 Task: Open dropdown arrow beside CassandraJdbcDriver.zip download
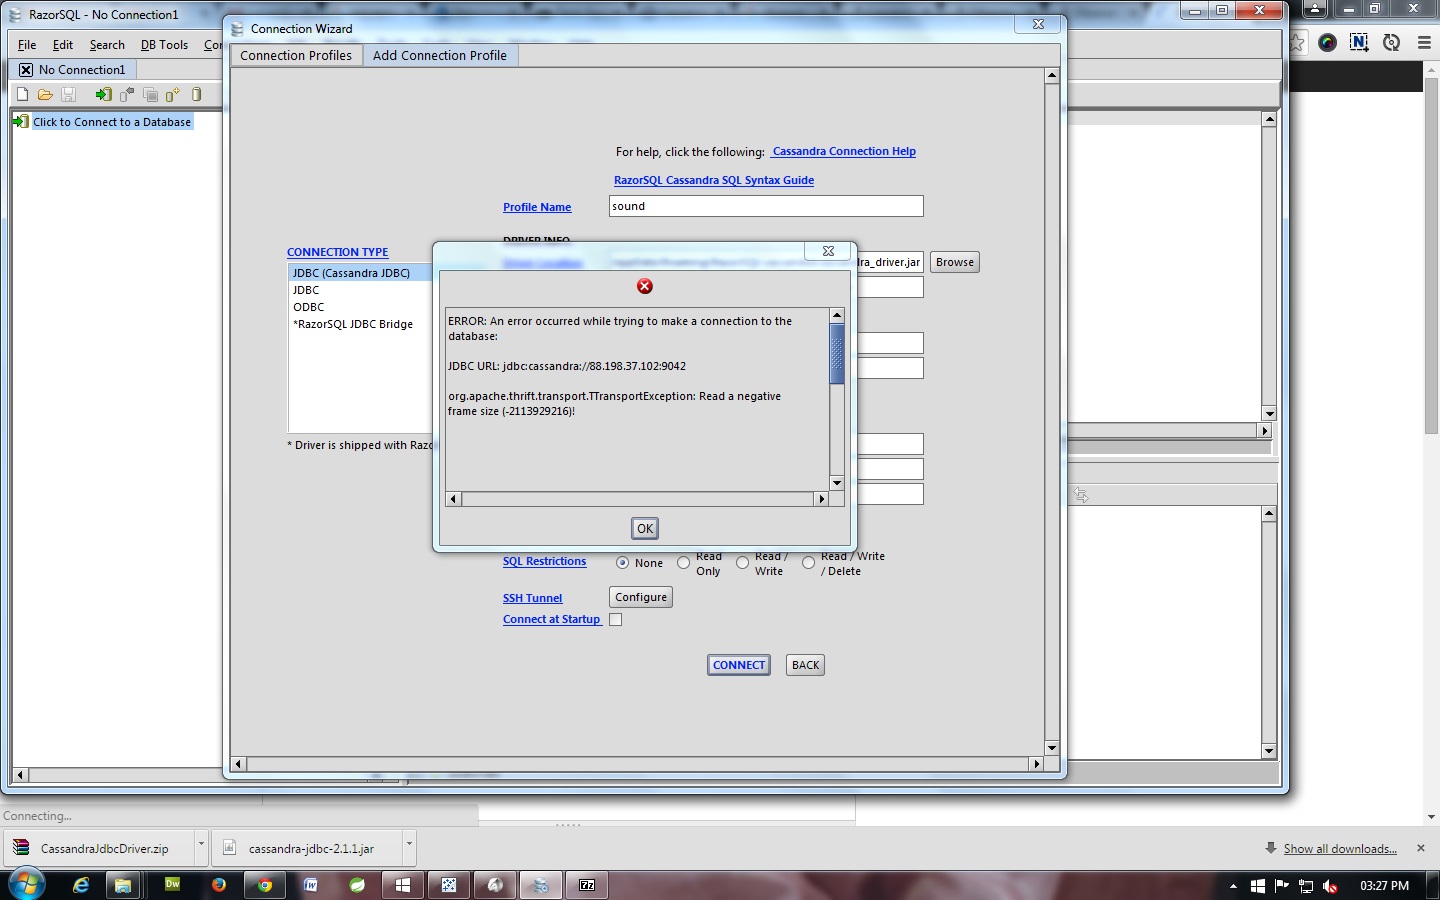[x=201, y=847]
